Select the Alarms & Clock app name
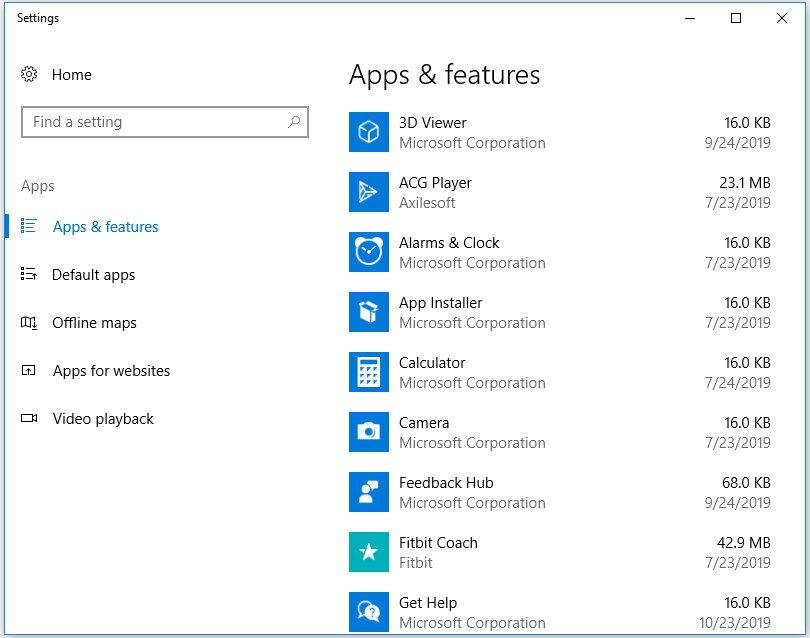This screenshot has height=638, width=810. click(449, 243)
